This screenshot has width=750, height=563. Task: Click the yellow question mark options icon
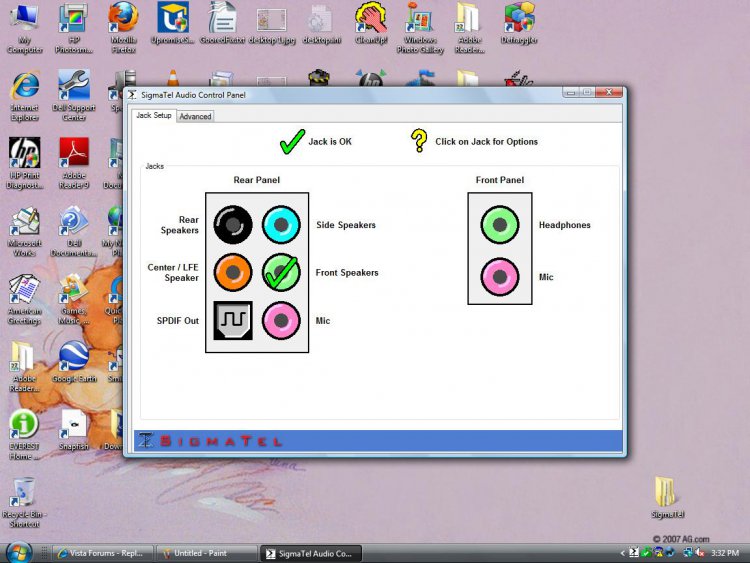coord(419,141)
